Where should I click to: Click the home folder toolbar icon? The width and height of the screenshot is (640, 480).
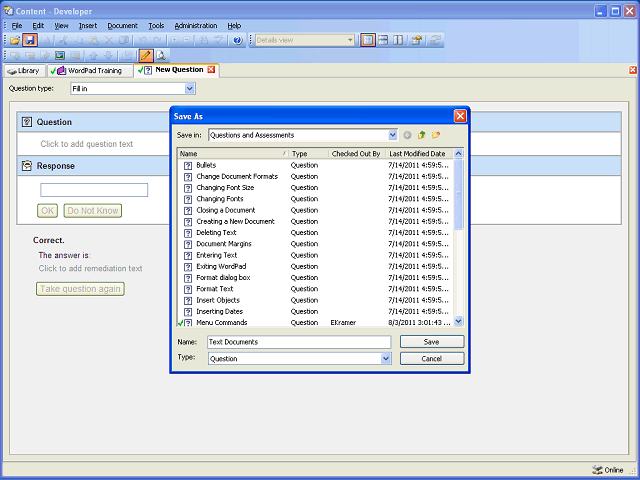coord(417,40)
